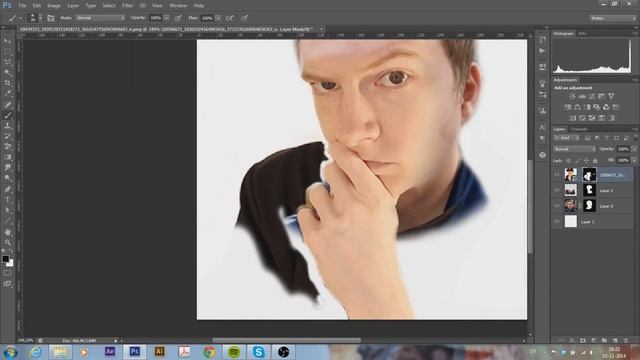The image size is (640, 360).
Task: Select the Gradient tool
Action: coord(7,158)
